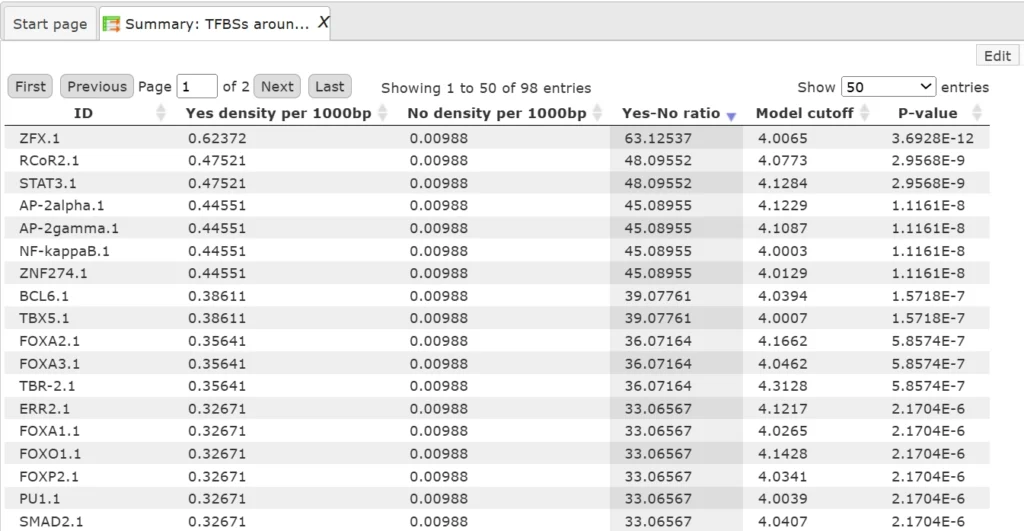Screen dimensions: 1024x531
Task: Select the NF-kappaB.1 entry
Action: click(64, 251)
